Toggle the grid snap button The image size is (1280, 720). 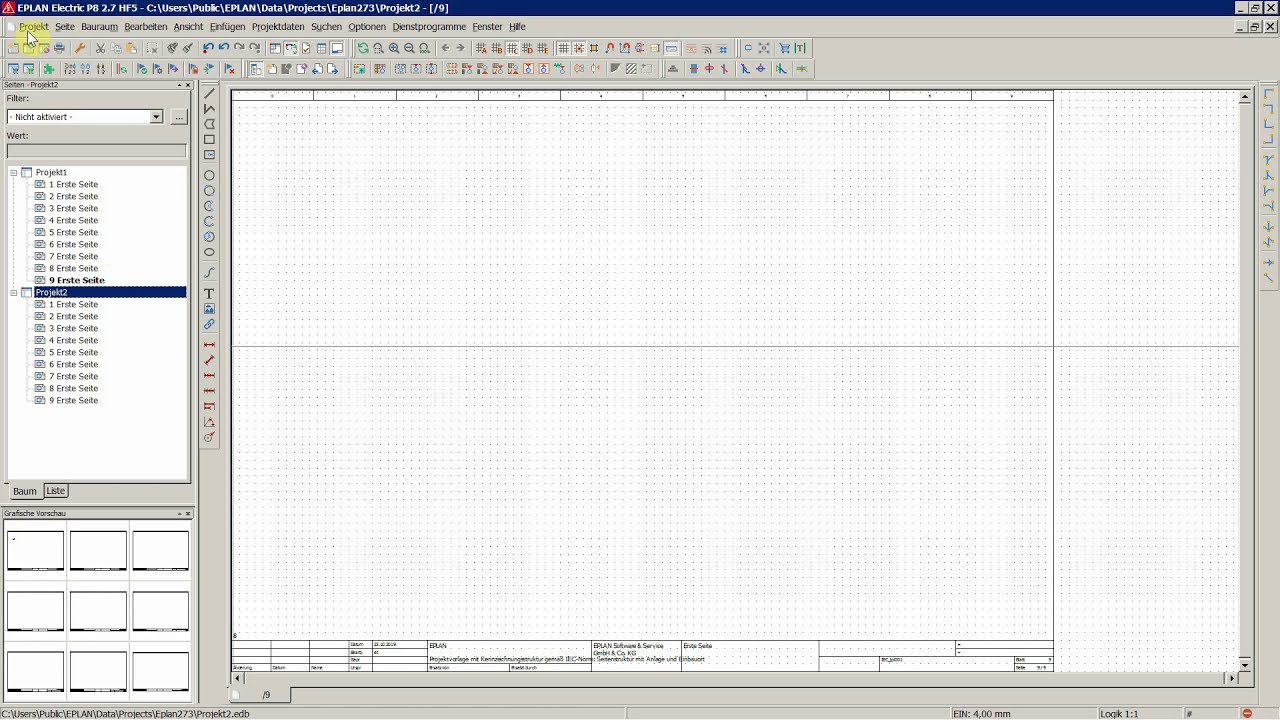coord(579,48)
